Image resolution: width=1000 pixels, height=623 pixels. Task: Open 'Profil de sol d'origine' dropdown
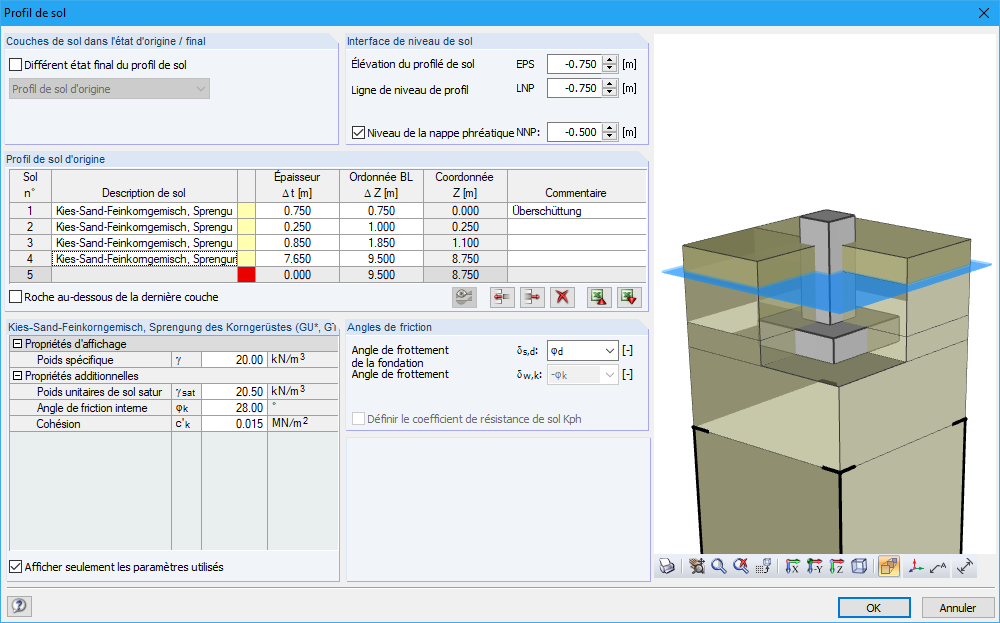click(x=110, y=89)
